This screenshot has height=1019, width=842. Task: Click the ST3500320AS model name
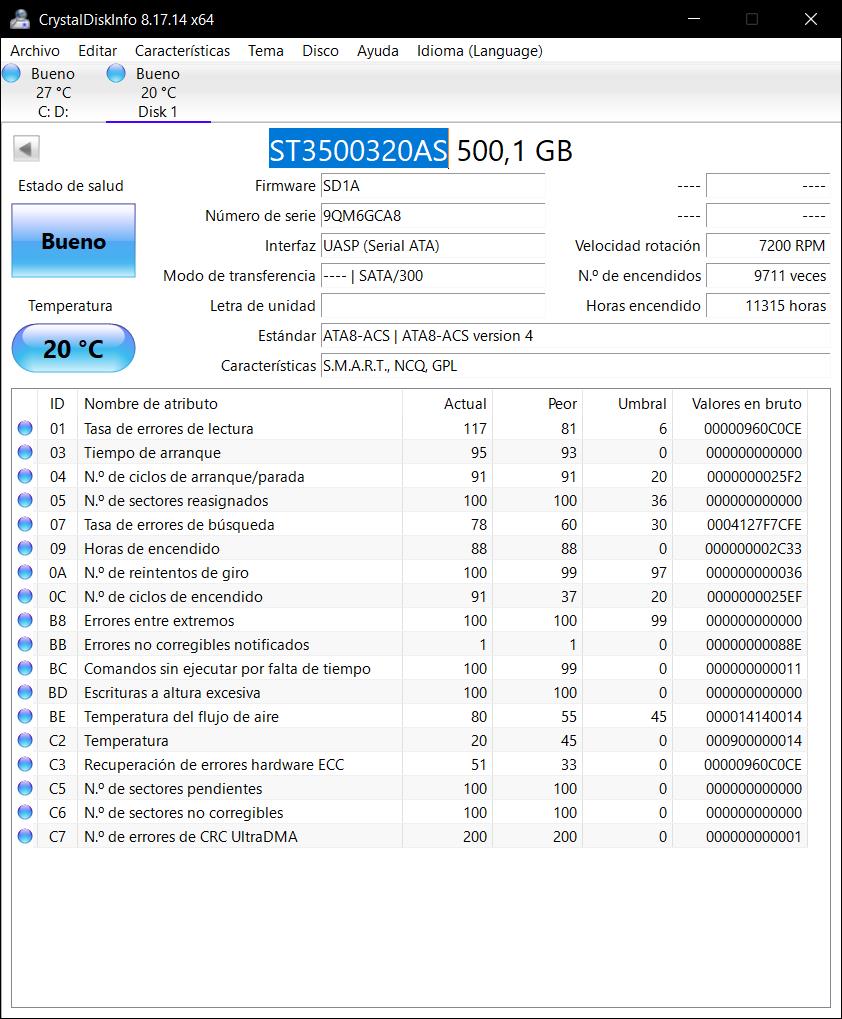359,150
